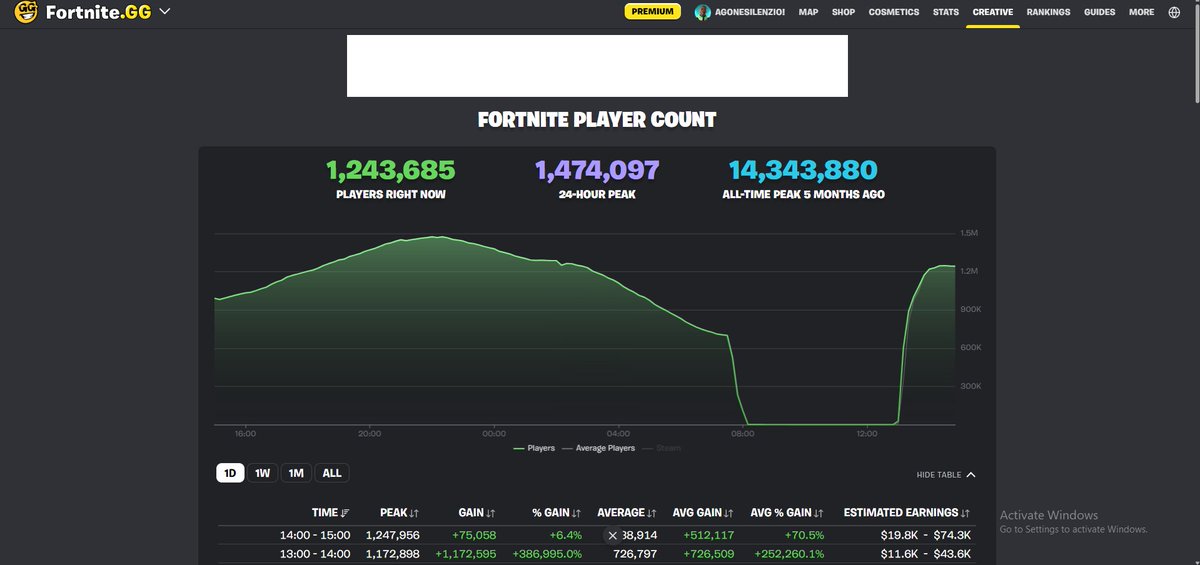Screen dimensions: 1200x565
Task: Open the GUIDES menu item
Action: (x=1099, y=12)
